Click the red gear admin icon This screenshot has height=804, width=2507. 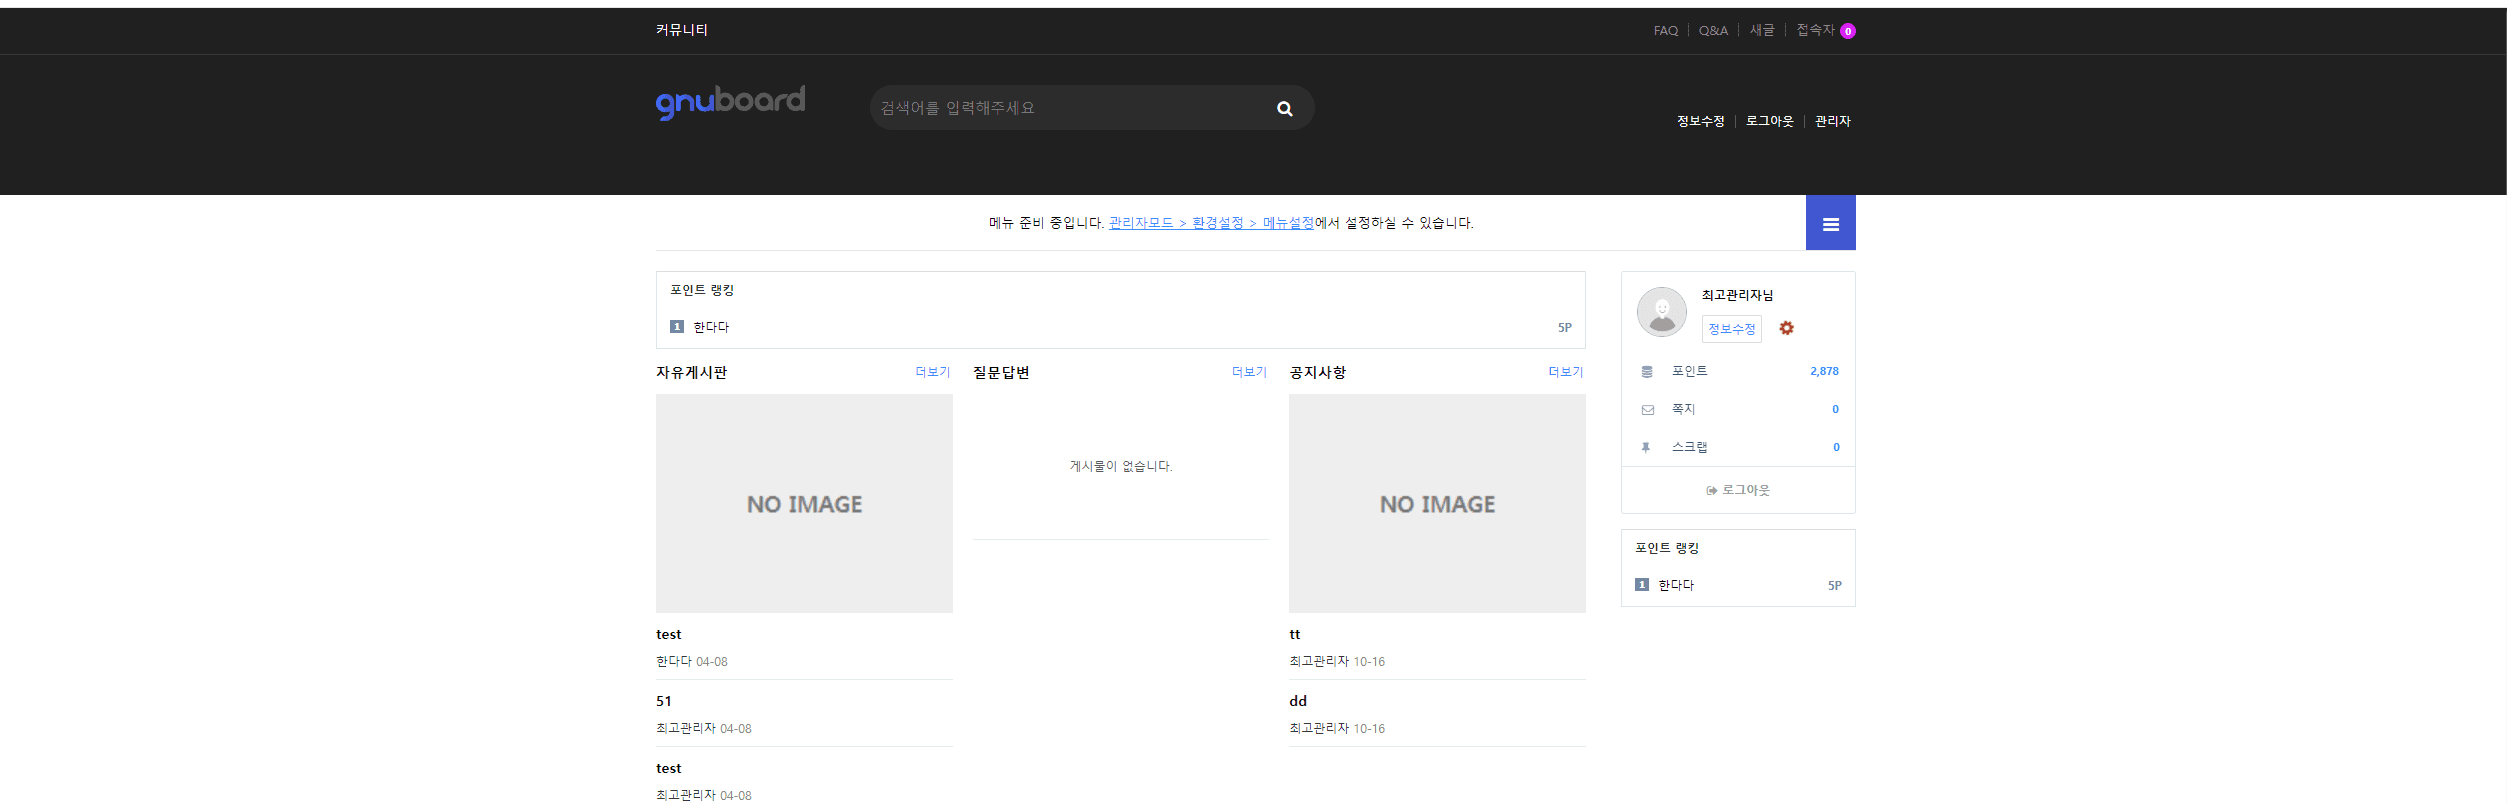[x=1786, y=329]
